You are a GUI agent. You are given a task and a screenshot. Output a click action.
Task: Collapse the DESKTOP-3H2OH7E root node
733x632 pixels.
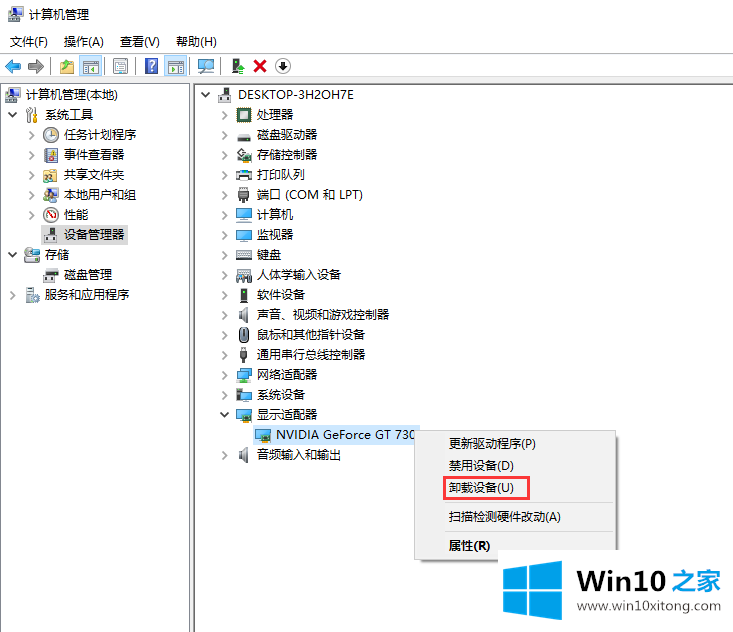click(205, 95)
